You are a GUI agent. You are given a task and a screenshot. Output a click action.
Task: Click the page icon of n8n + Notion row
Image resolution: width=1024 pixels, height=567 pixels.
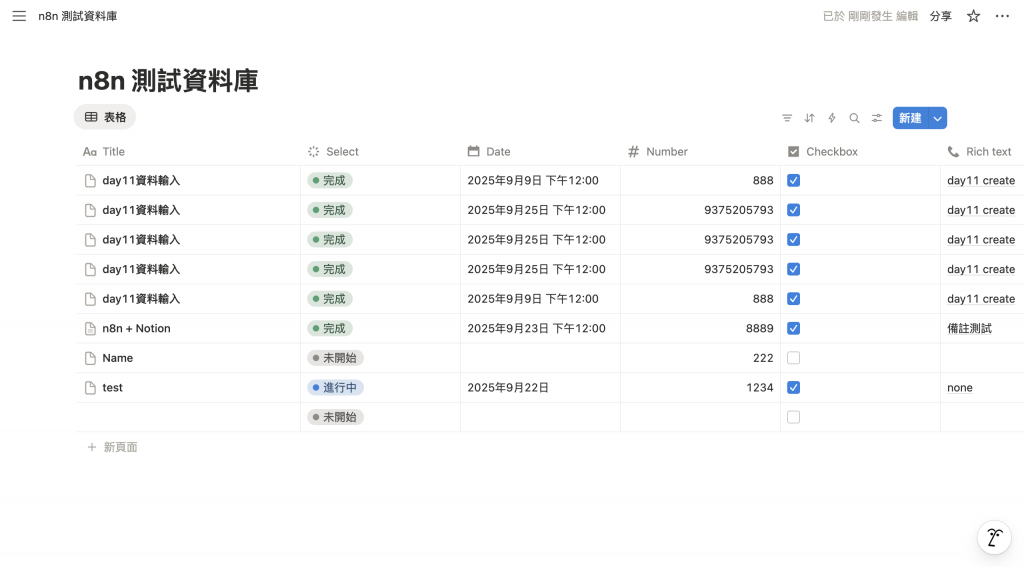[x=90, y=329]
